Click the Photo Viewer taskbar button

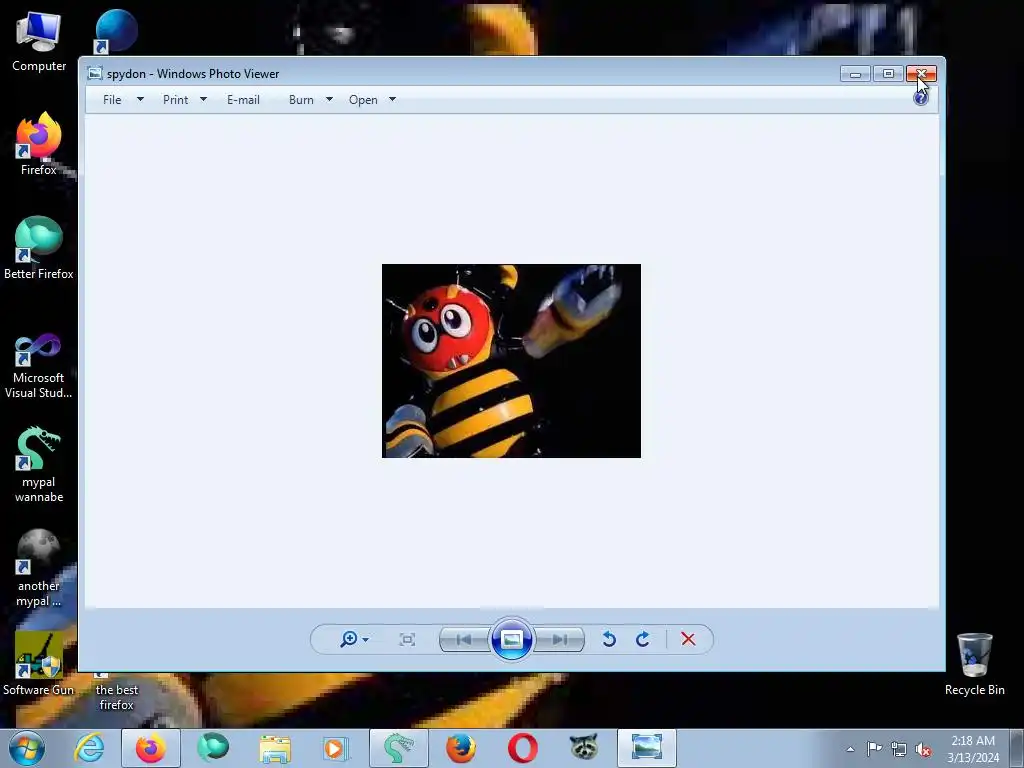647,748
